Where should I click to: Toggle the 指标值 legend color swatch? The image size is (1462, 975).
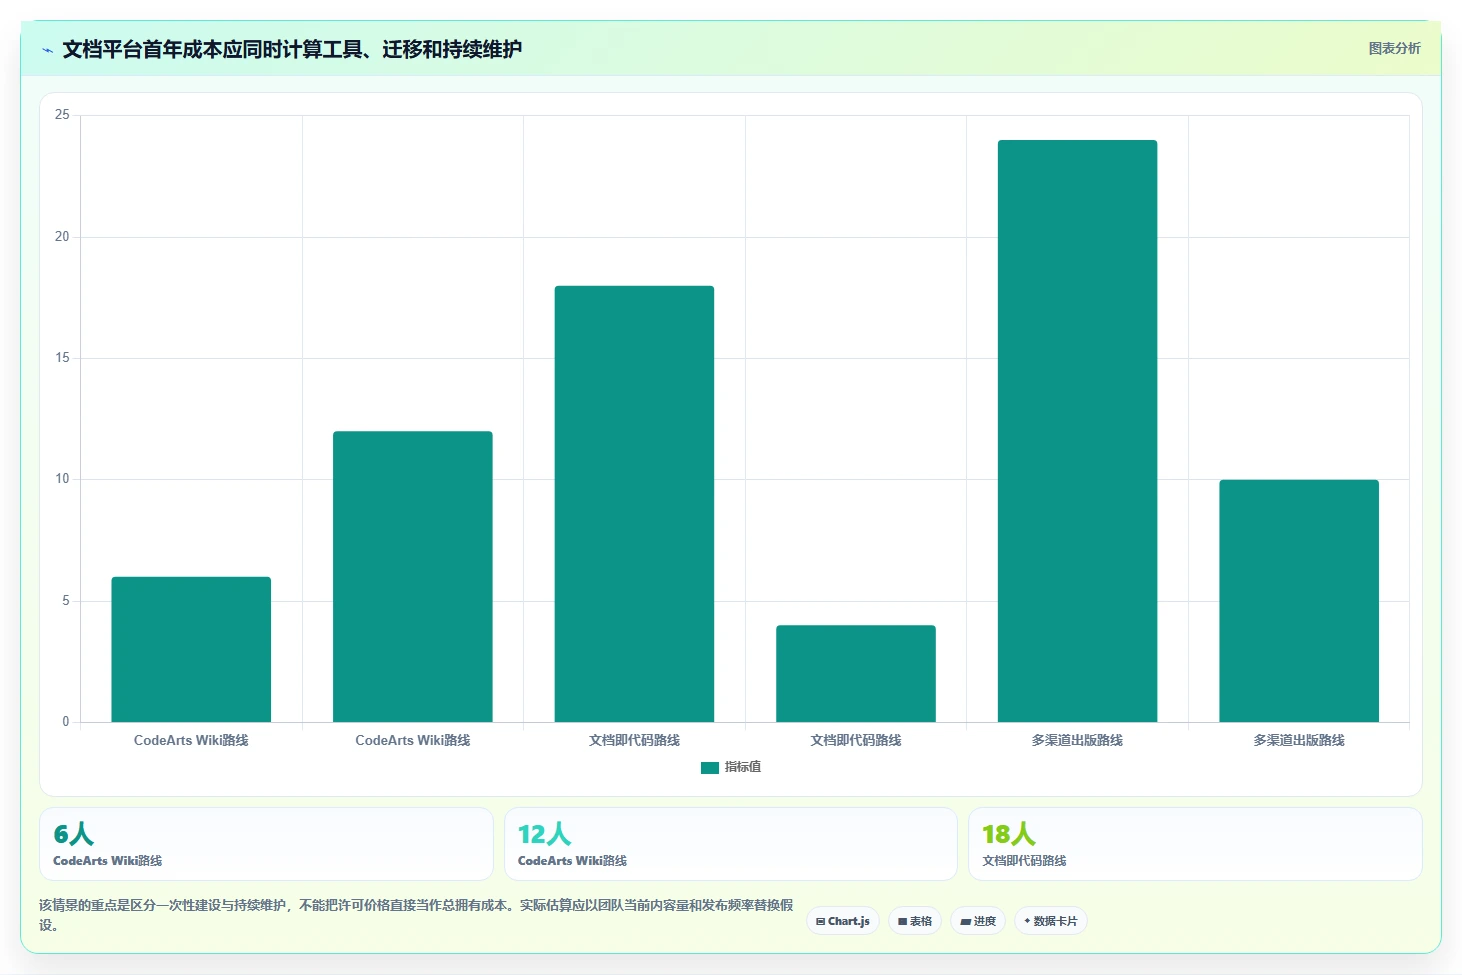coord(710,767)
